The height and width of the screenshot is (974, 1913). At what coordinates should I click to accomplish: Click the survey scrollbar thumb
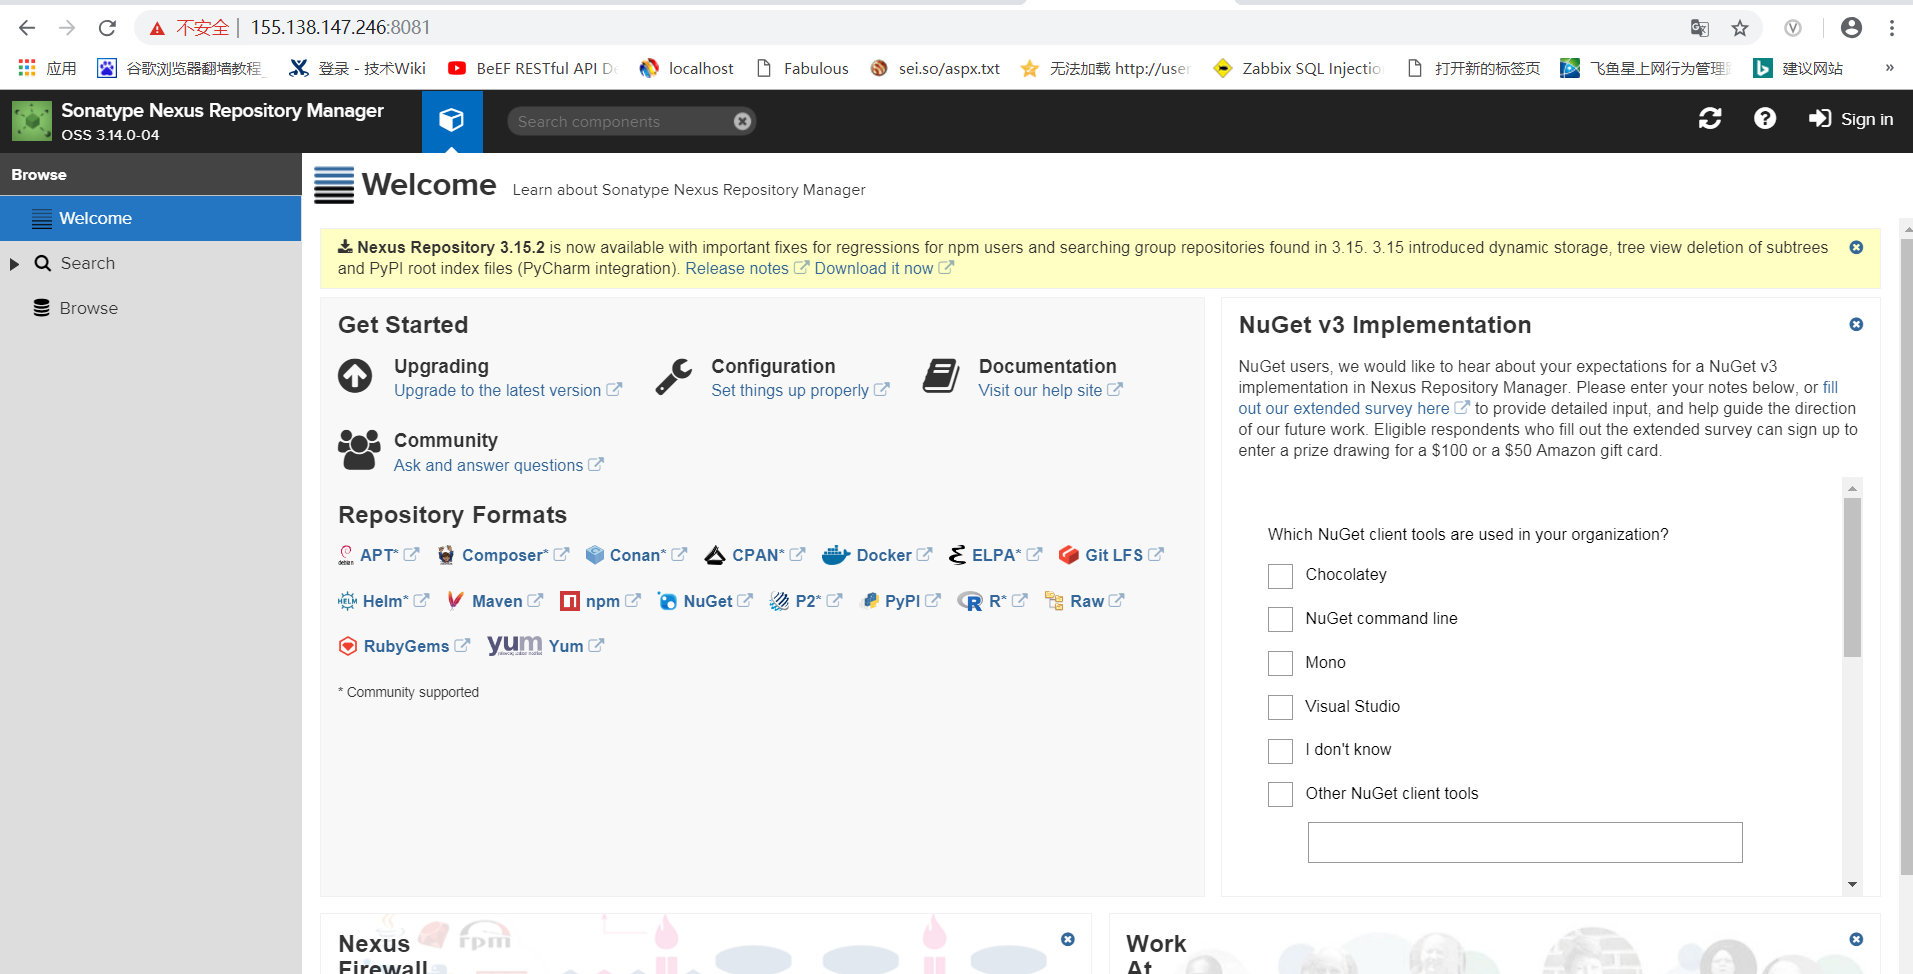(x=1852, y=577)
